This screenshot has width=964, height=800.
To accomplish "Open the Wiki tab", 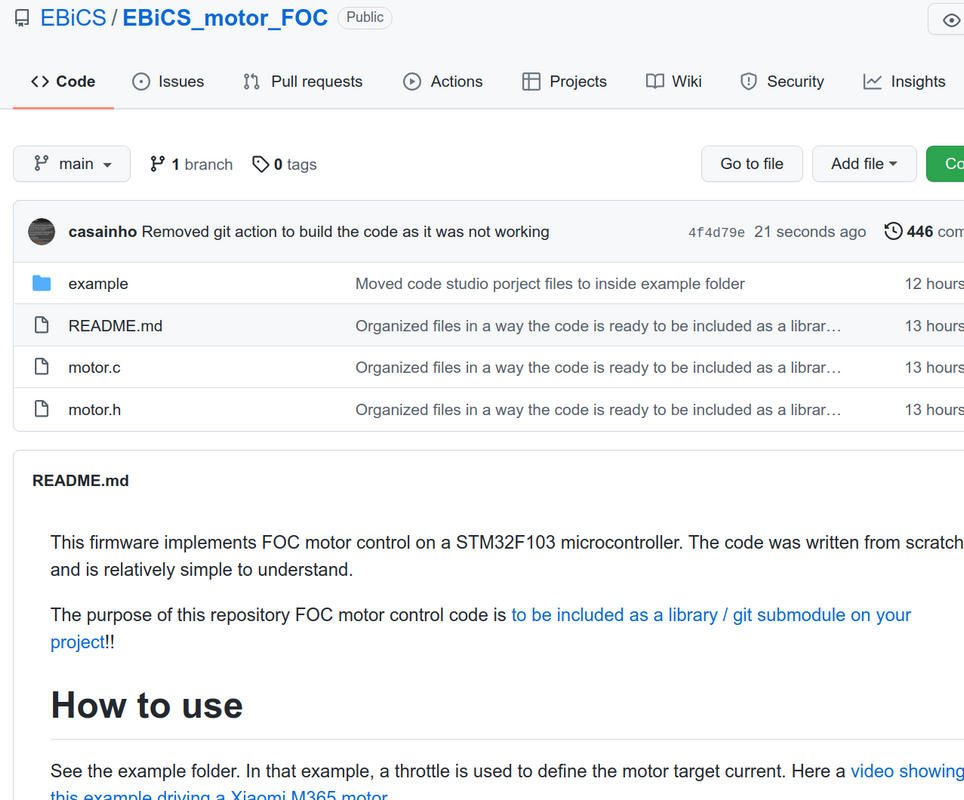I will (x=674, y=81).
